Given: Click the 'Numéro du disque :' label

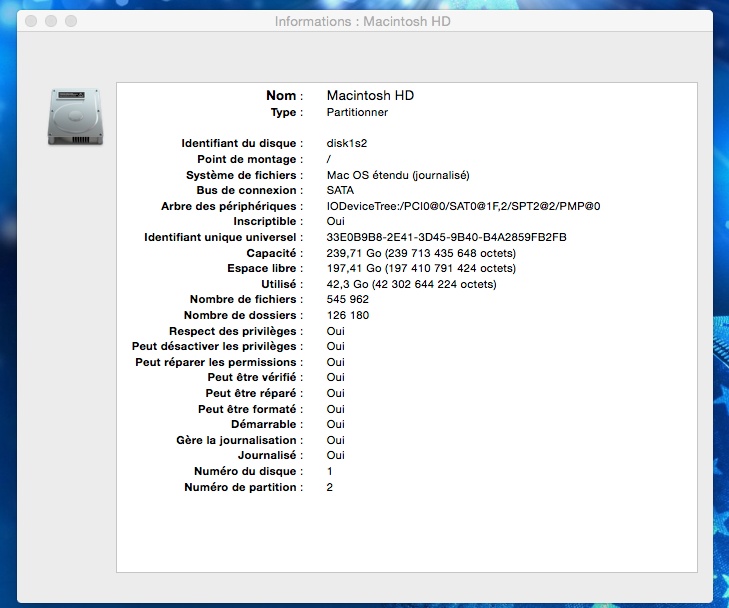Looking at the screenshot, I should 249,471.
